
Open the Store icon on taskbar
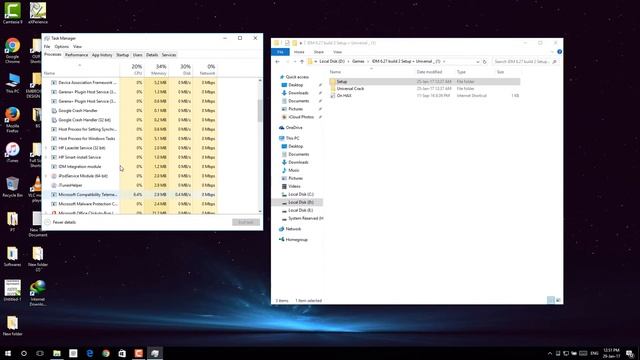pyautogui.click(x=122, y=353)
